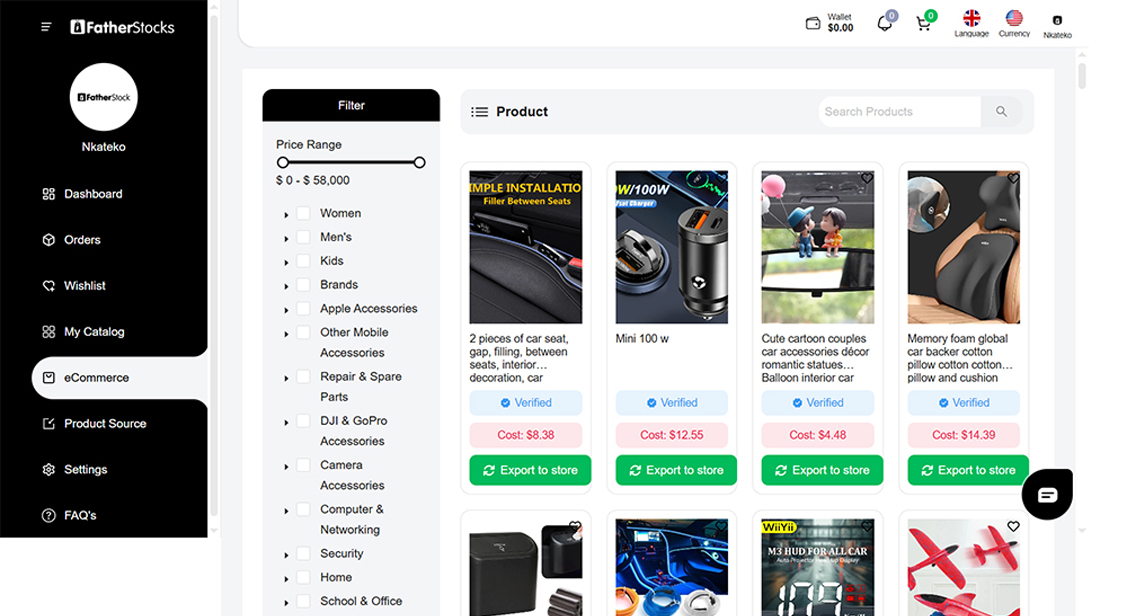The width and height of the screenshot is (1125, 616).
Task: Click the minimum price slider handle
Action: 283,163
